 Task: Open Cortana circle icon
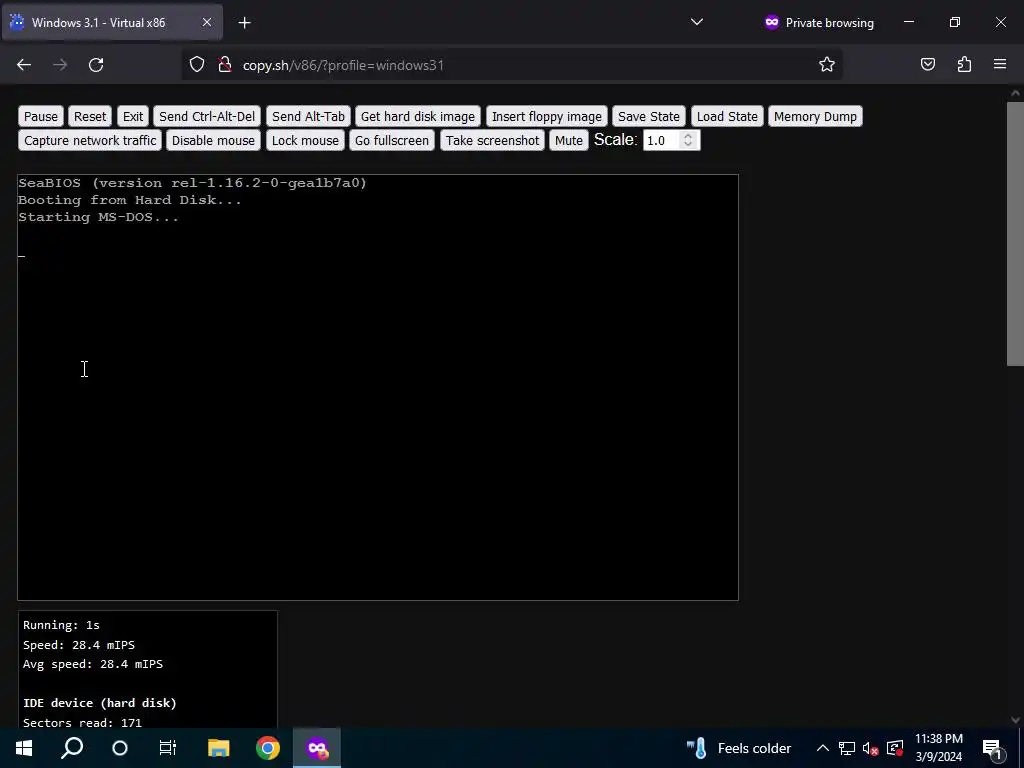120,748
